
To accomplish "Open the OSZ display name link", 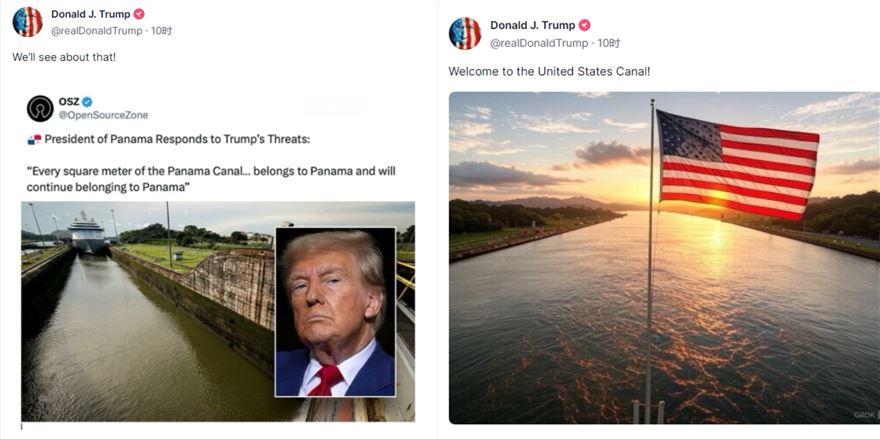I will 69,101.
